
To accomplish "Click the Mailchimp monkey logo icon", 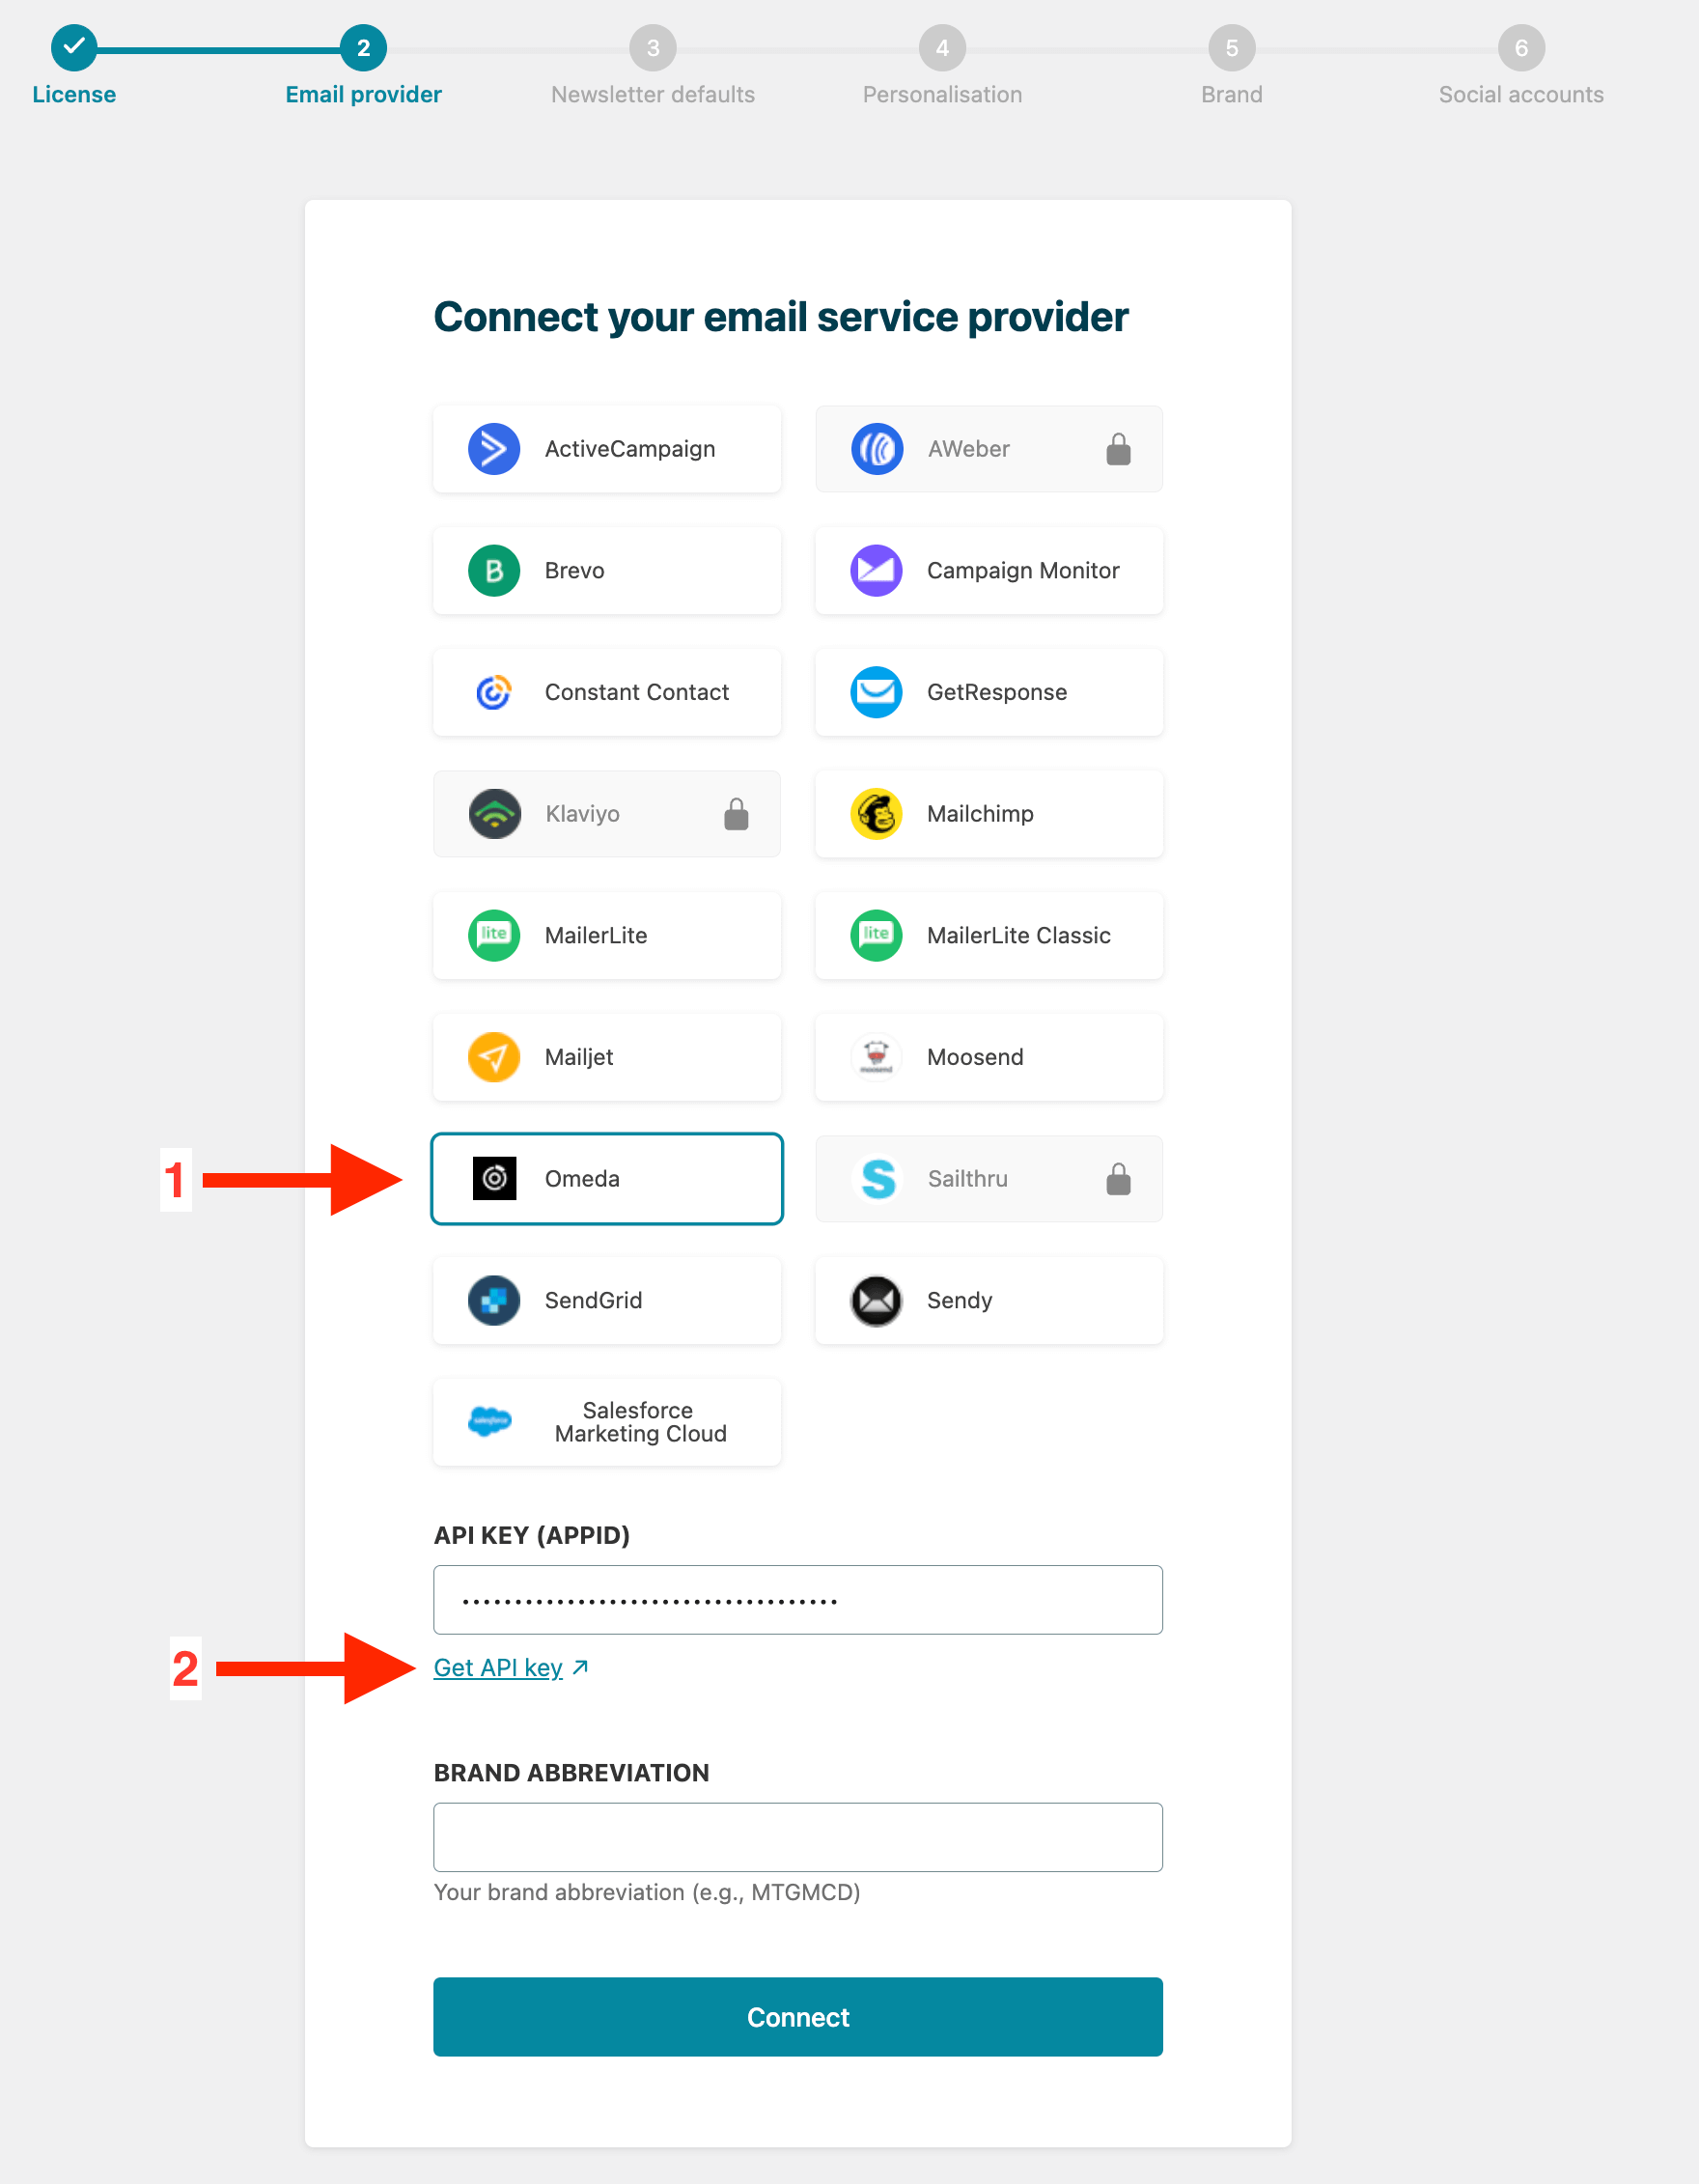I will [876, 814].
